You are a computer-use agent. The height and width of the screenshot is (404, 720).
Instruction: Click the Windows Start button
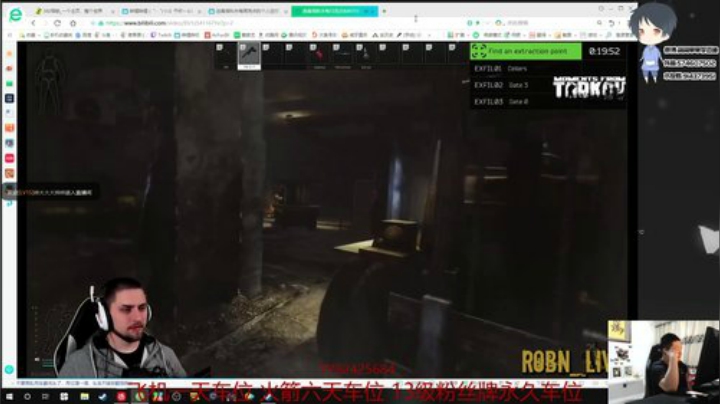pos(9,397)
